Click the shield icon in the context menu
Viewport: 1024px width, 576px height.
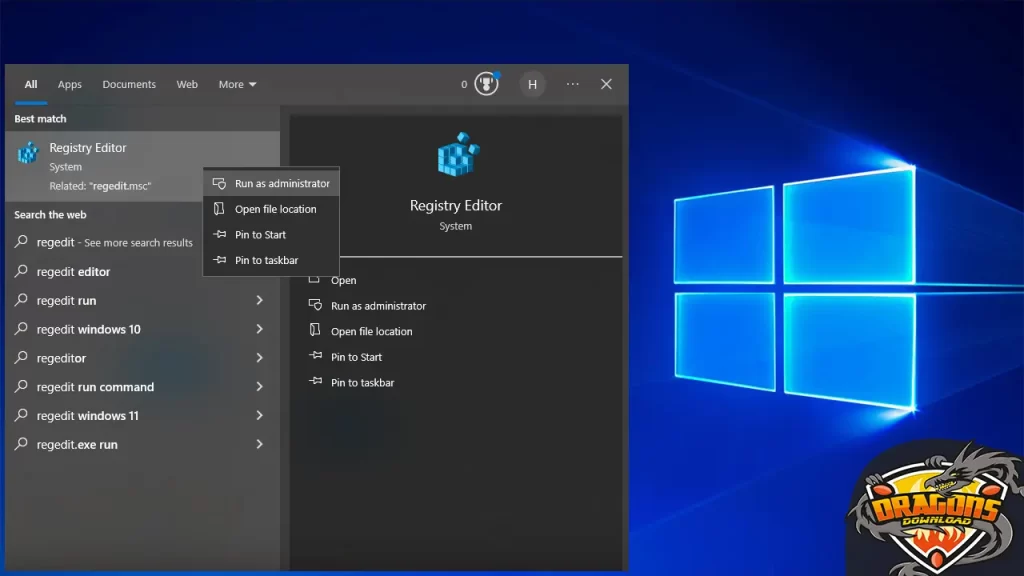pos(220,184)
